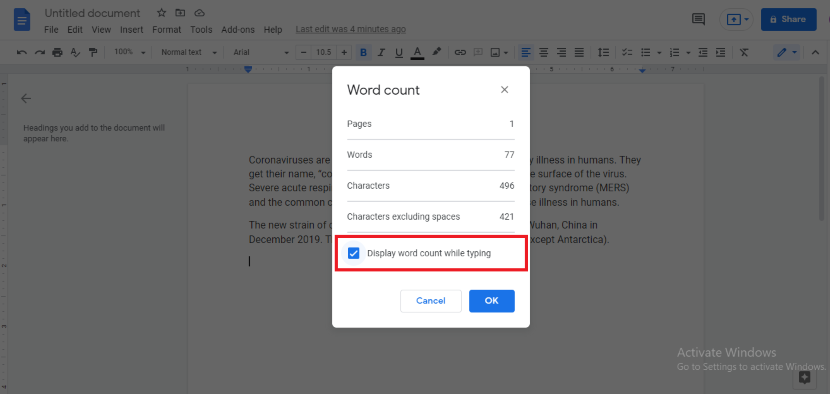Redo the last action
Screen dimensions: 830x394
40,52
